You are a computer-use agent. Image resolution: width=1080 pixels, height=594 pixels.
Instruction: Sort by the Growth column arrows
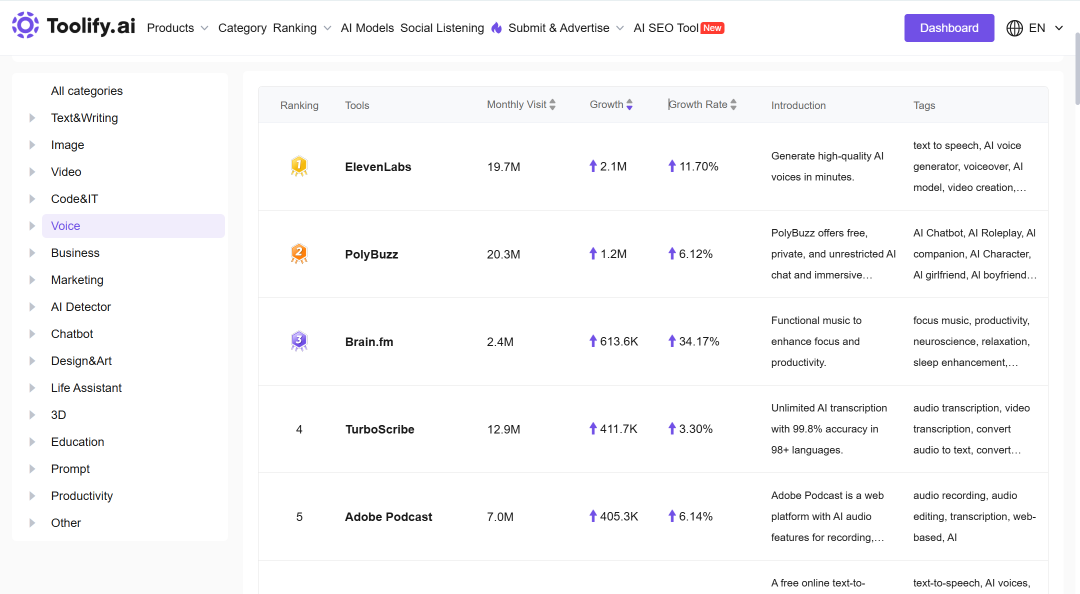[x=630, y=105]
